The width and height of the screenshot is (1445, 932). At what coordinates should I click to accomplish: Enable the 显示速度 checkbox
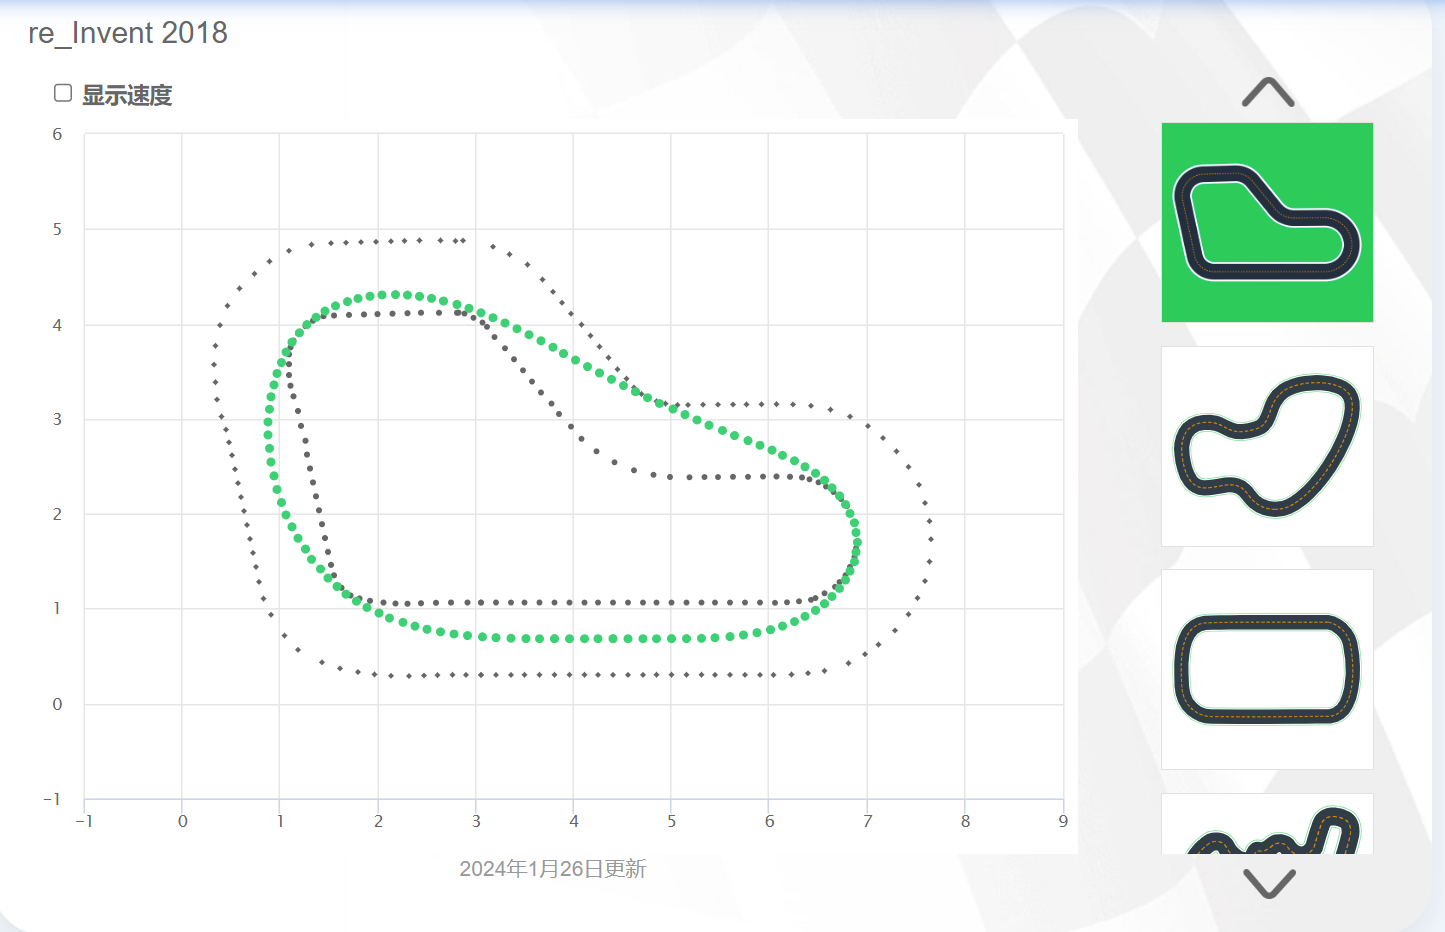point(63,93)
